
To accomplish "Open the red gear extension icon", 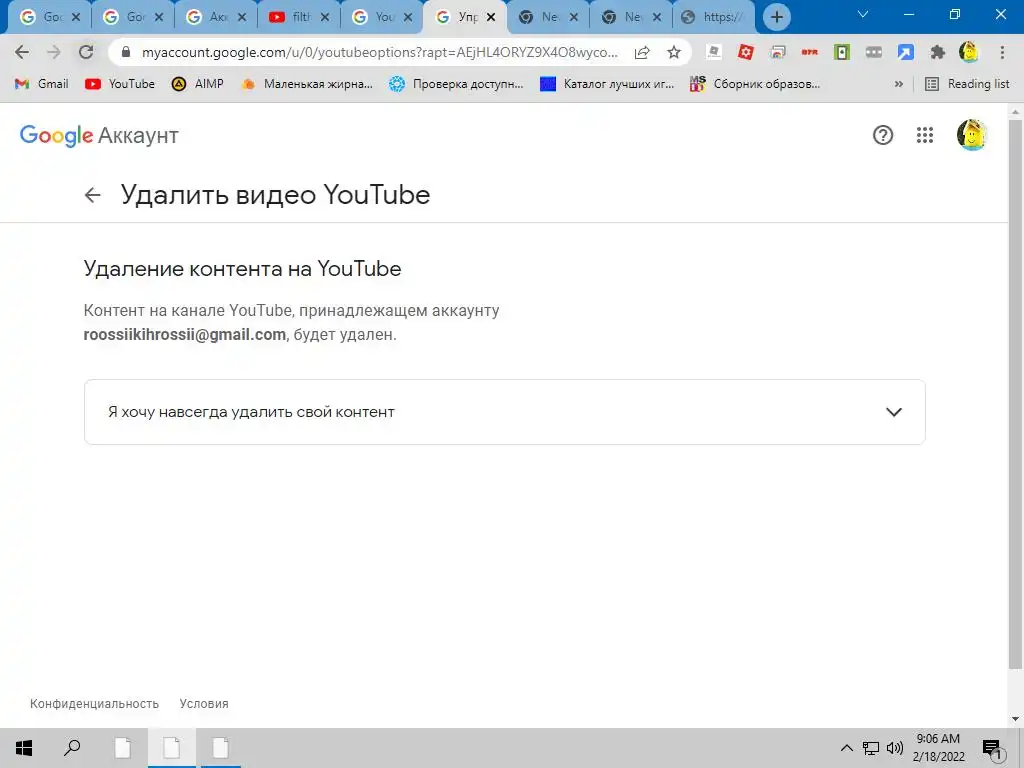I will click(746, 52).
